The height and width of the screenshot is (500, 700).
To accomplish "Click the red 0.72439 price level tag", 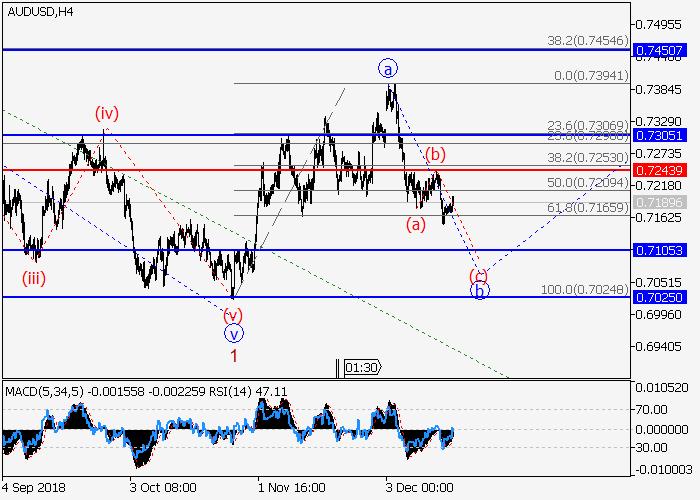I will [x=663, y=170].
